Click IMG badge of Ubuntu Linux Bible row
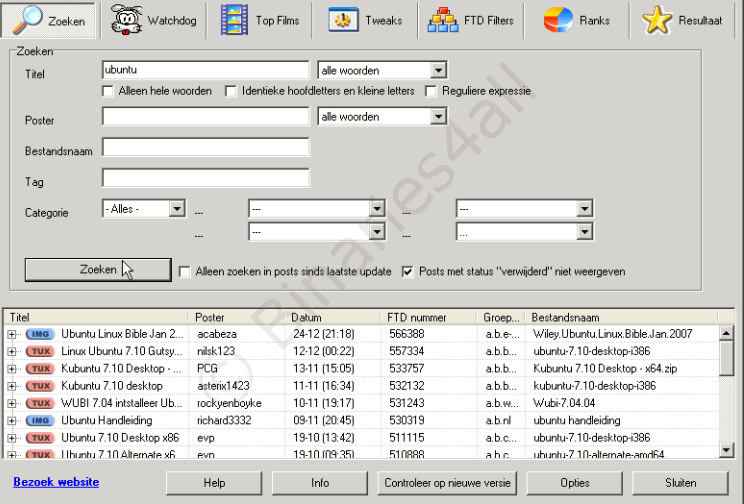The image size is (744, 504). click(x=40, y=334)
